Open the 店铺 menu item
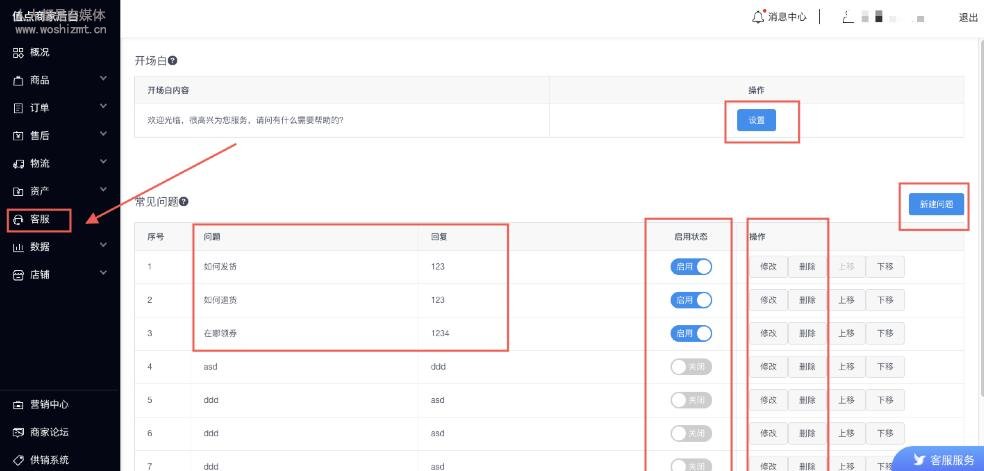Image resolution: width=984 pixels, height=471 pixels. click(x=40, y=274)
